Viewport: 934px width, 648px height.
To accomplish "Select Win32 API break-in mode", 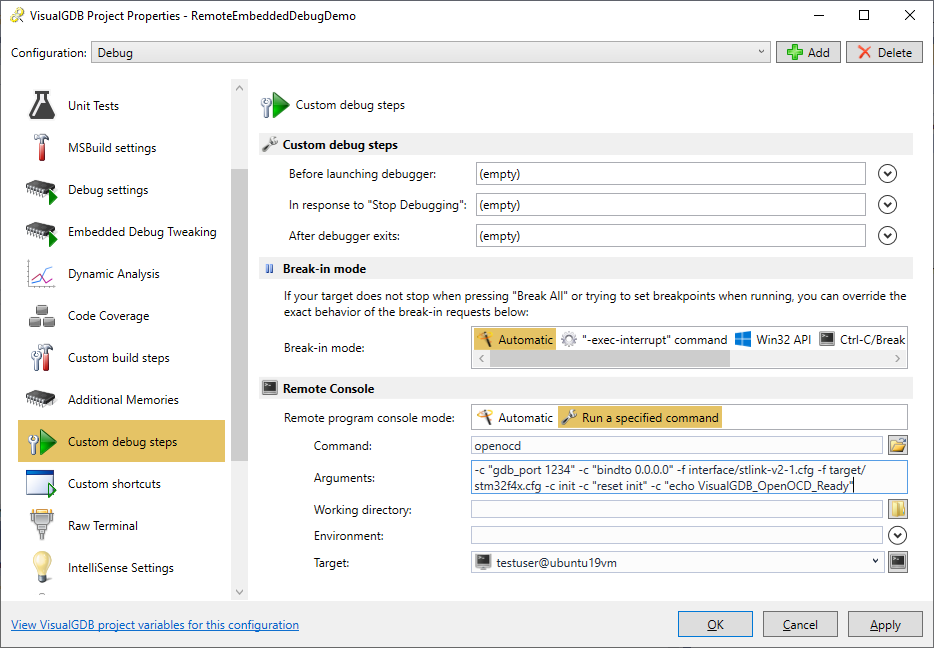I will pos(773,339).
